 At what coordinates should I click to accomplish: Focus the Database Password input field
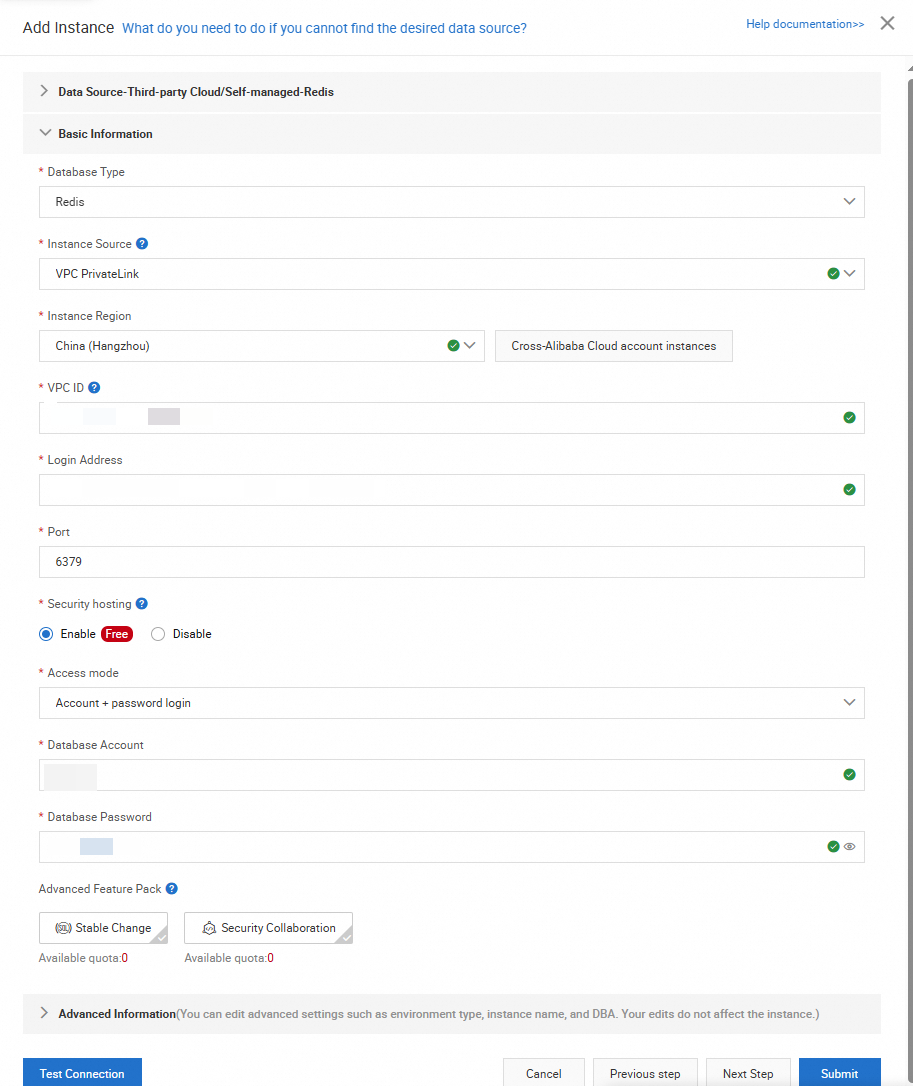pyautogui.click(x=452, y=847)
